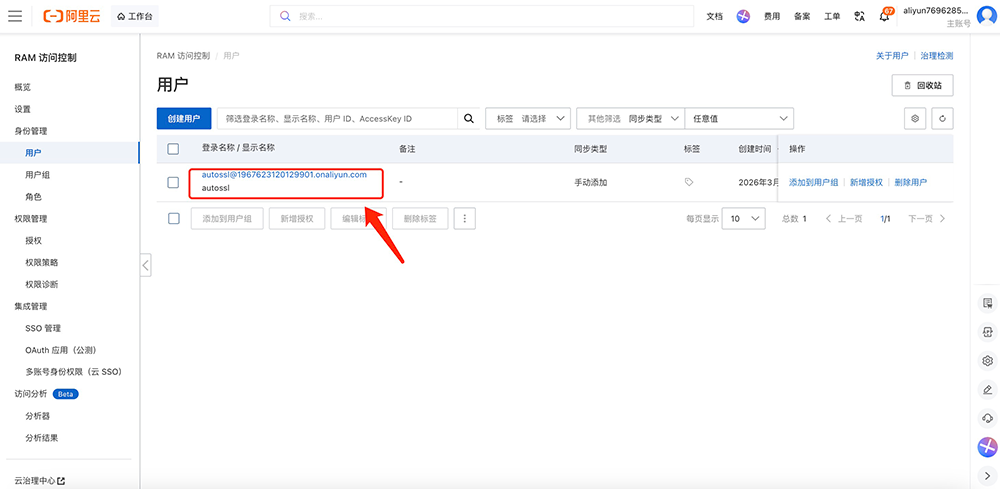Check the autossl user row checkbox
The image size is (1000, 489).
(173, 182)
